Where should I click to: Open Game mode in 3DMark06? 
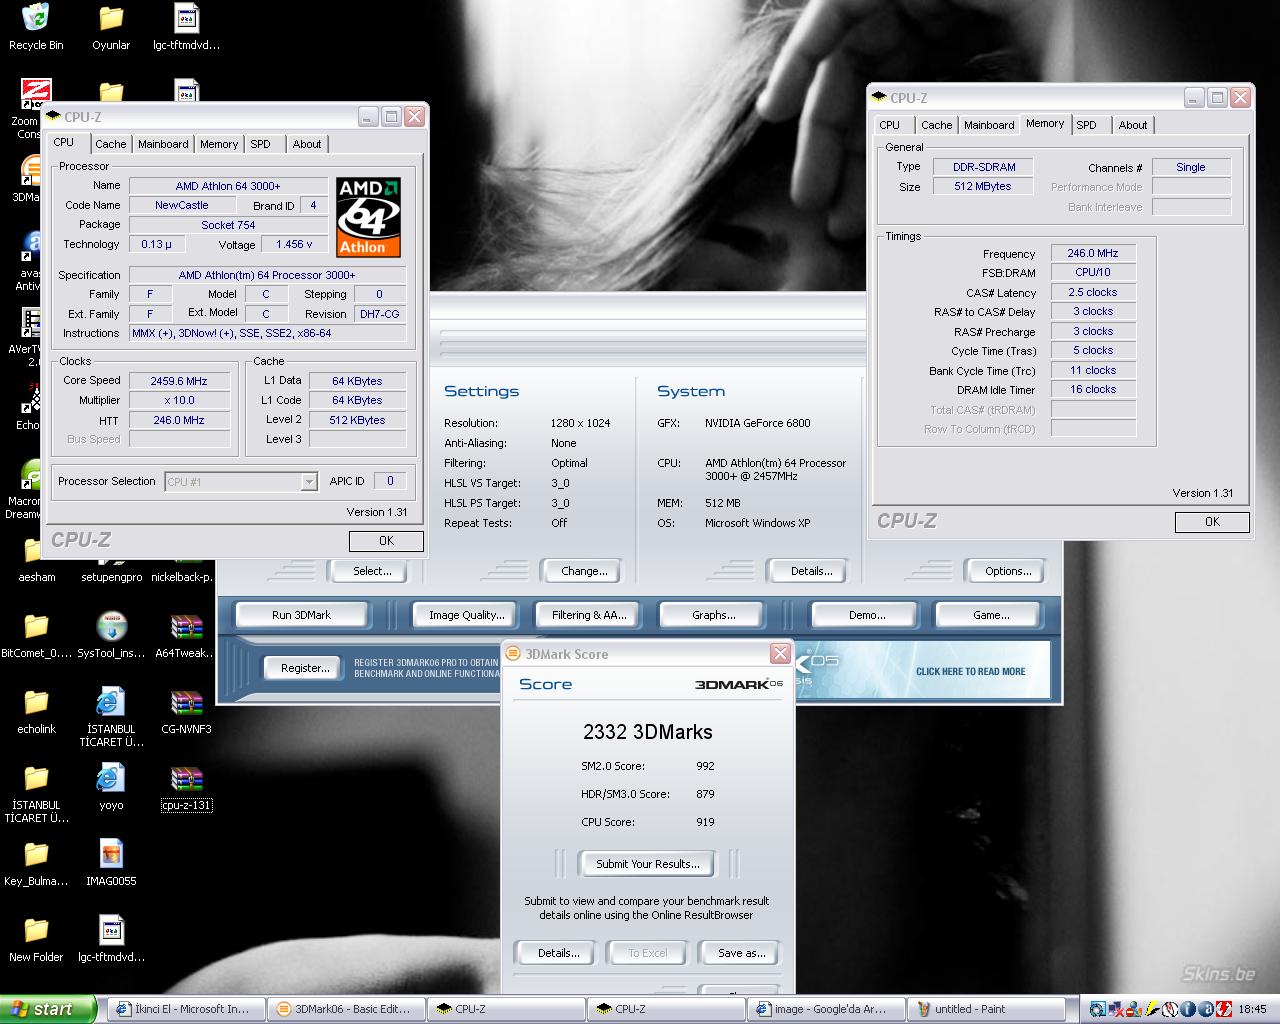[x=990, y=615]
